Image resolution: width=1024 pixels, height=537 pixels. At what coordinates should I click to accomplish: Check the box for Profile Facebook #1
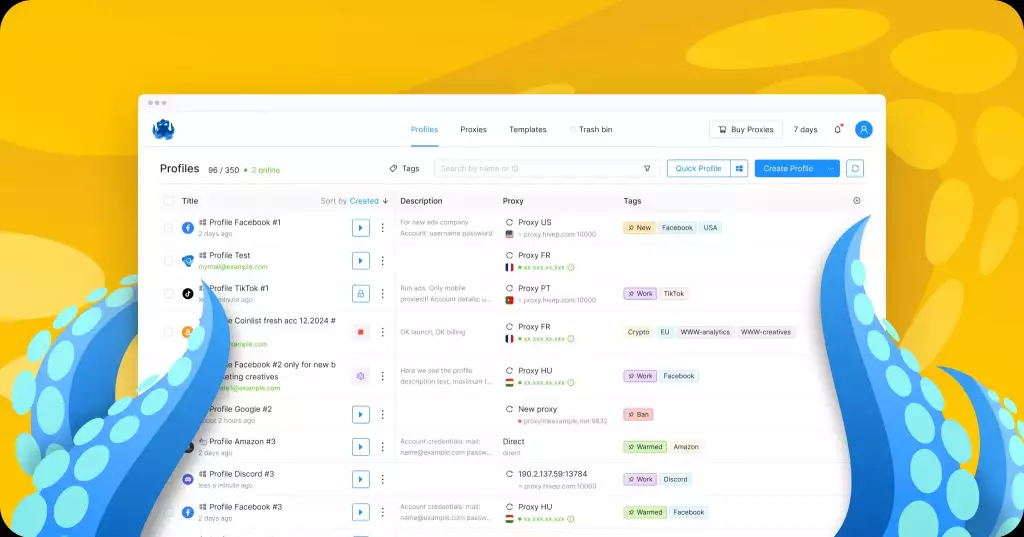(168, 228)
